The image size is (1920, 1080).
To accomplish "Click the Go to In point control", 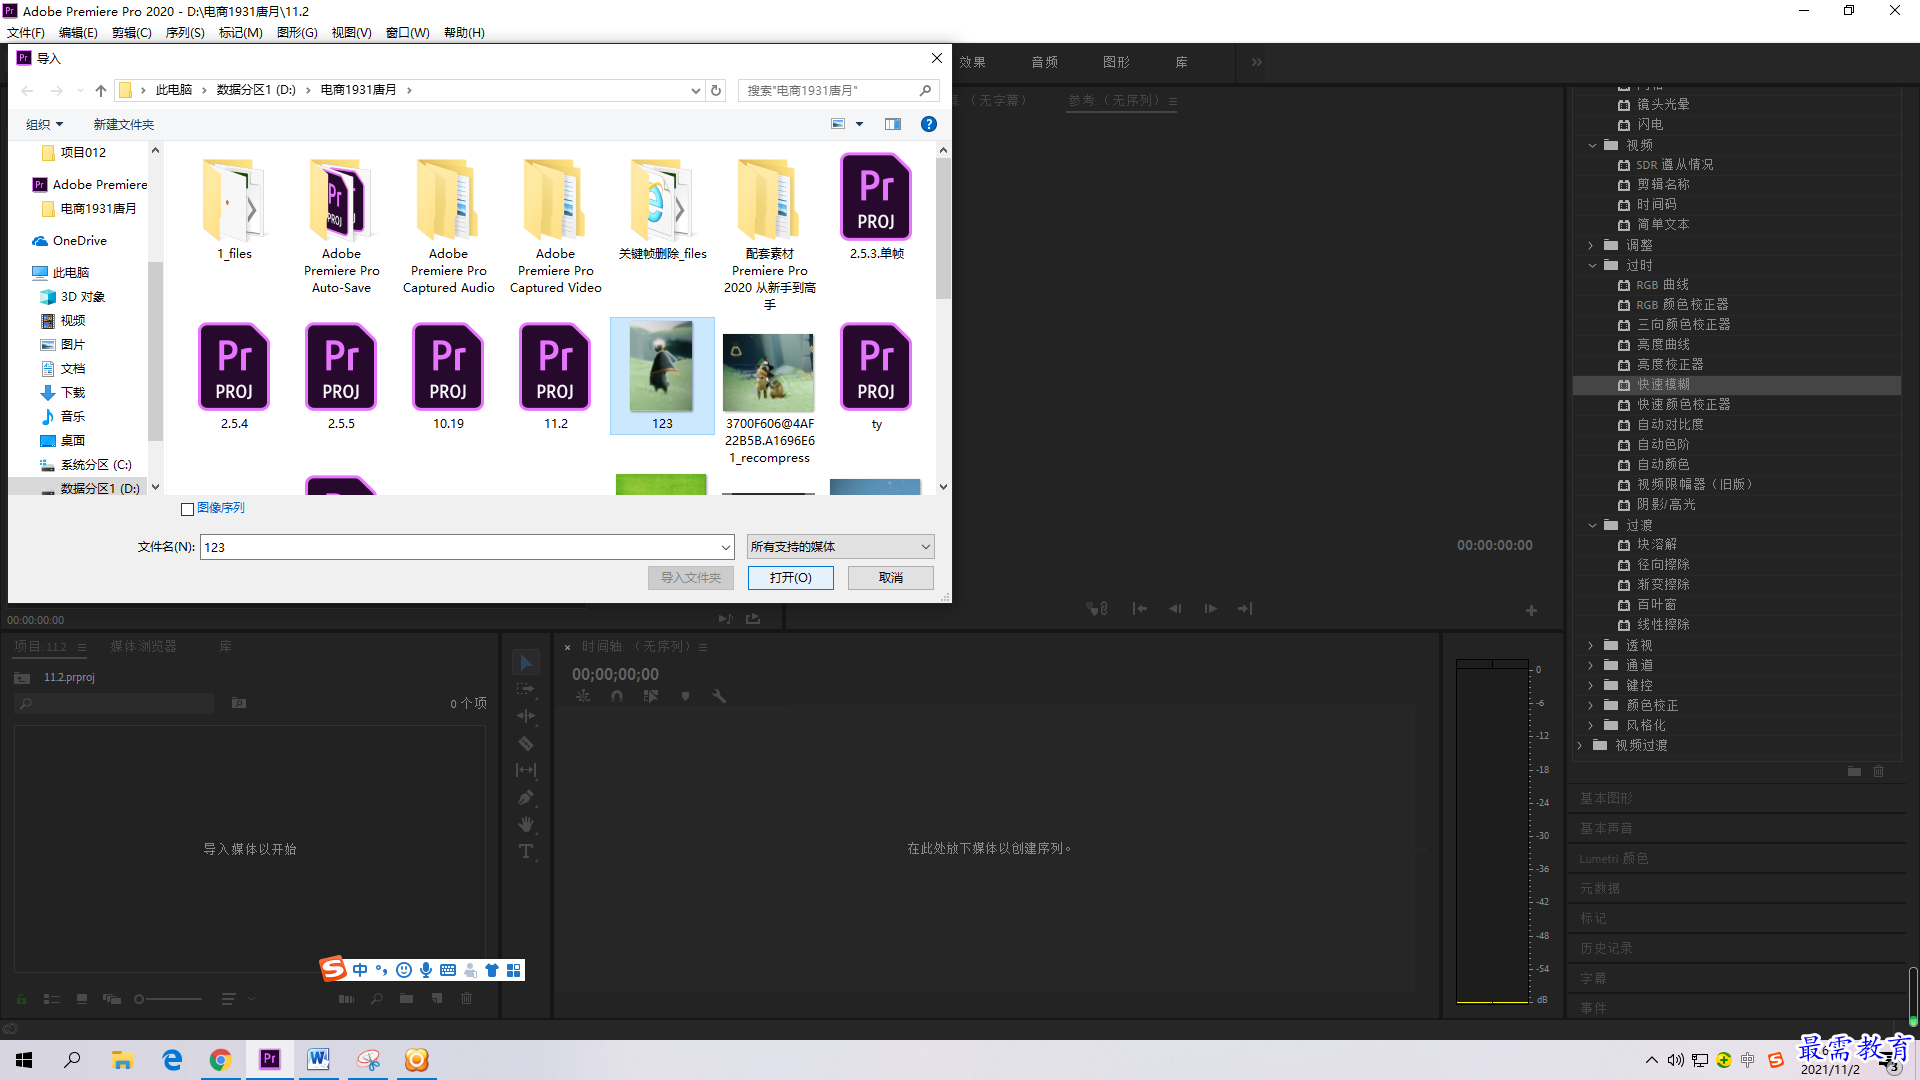I will click(1140, 608).
